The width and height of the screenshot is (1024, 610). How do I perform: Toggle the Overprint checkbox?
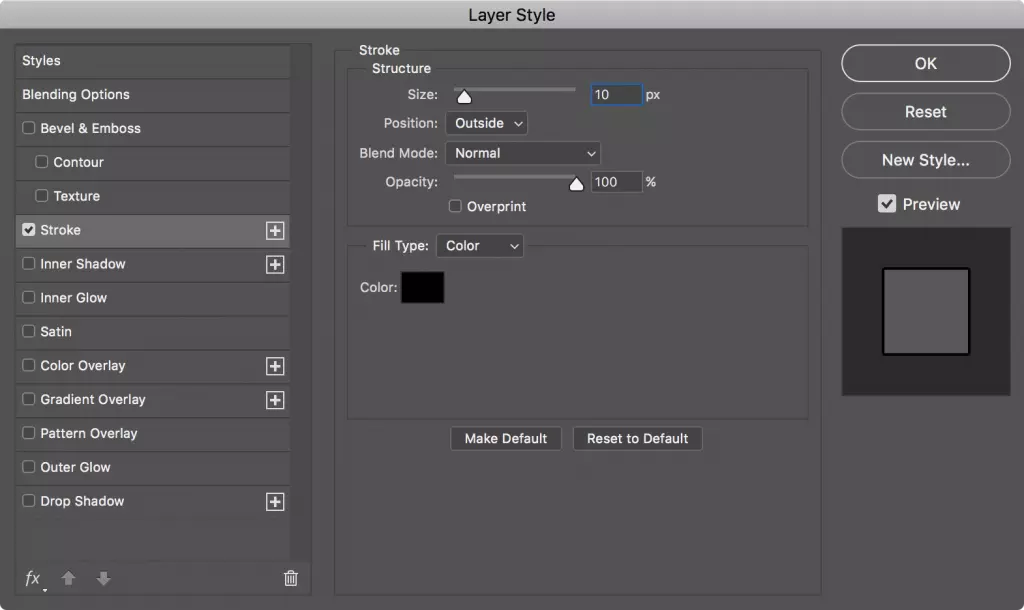click(455, 206)
